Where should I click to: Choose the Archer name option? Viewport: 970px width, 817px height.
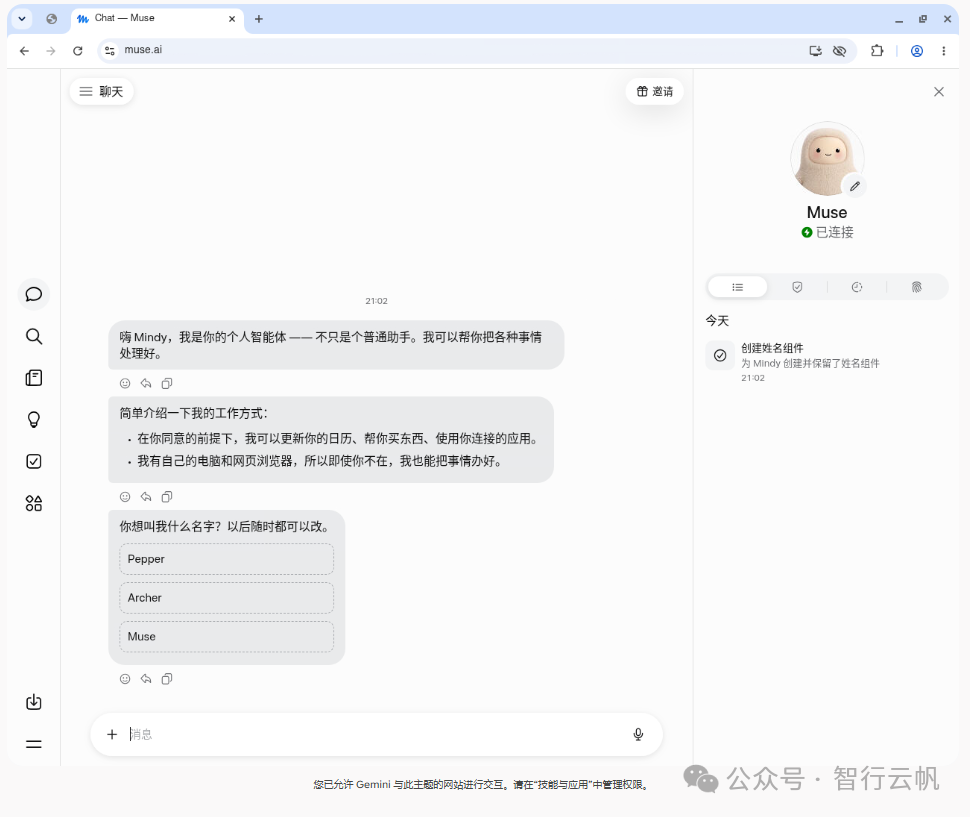(x=226, y=598)
